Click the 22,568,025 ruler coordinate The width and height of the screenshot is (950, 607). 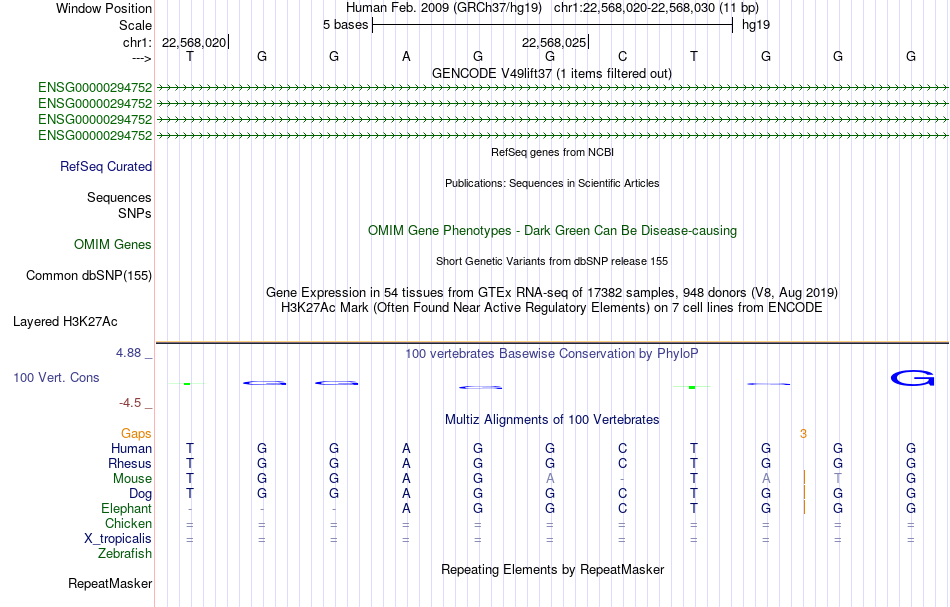[554, 42]
